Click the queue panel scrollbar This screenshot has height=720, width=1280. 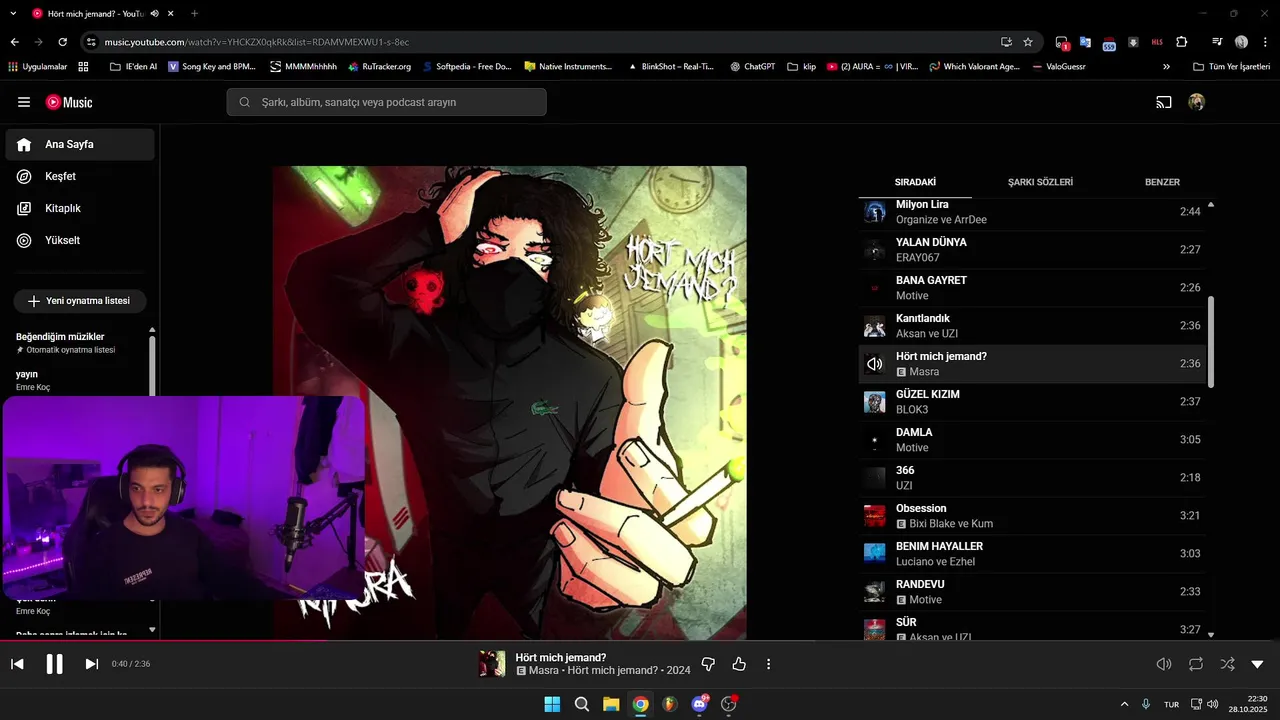[x=1211, y=342]
